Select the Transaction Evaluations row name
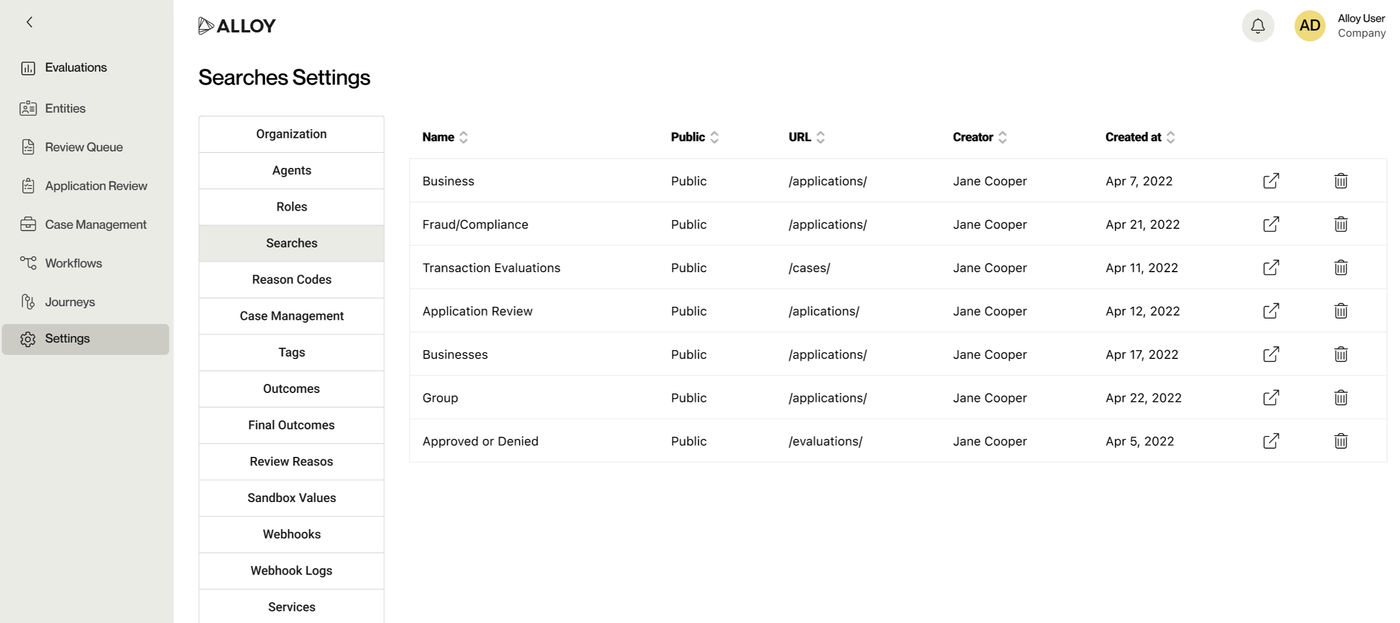This screenshot has height=623, width=1400. [x=491, y=268]
